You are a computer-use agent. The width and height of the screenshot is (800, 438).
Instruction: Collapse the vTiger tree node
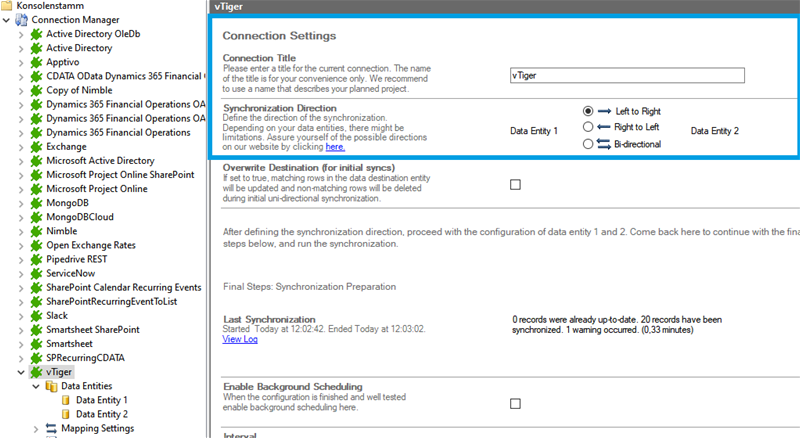(x=22, y=371)
